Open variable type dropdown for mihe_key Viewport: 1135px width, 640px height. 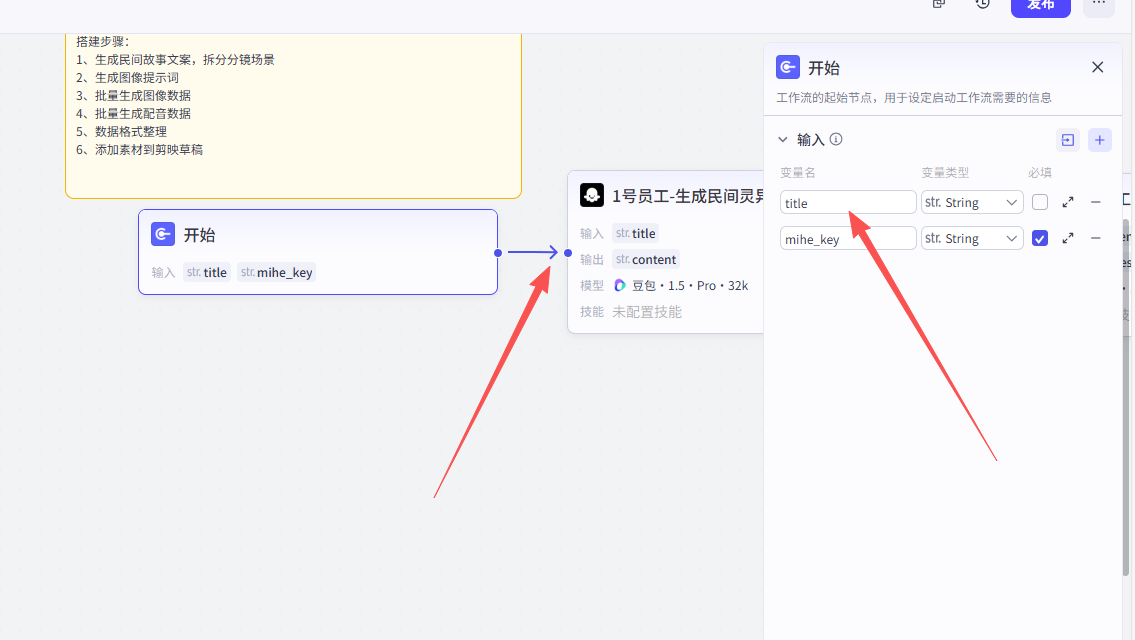[x=971, y=238]
